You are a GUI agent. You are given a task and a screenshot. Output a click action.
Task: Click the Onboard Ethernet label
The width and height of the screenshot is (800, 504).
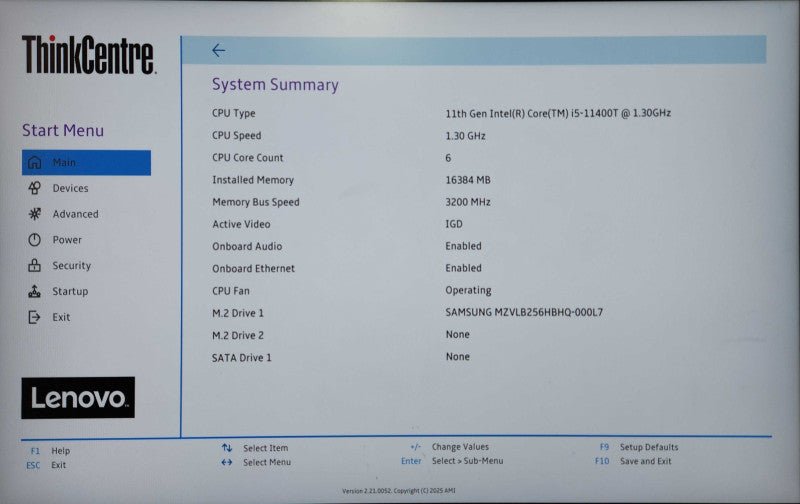pyautogui.click(x=254, y=268)
